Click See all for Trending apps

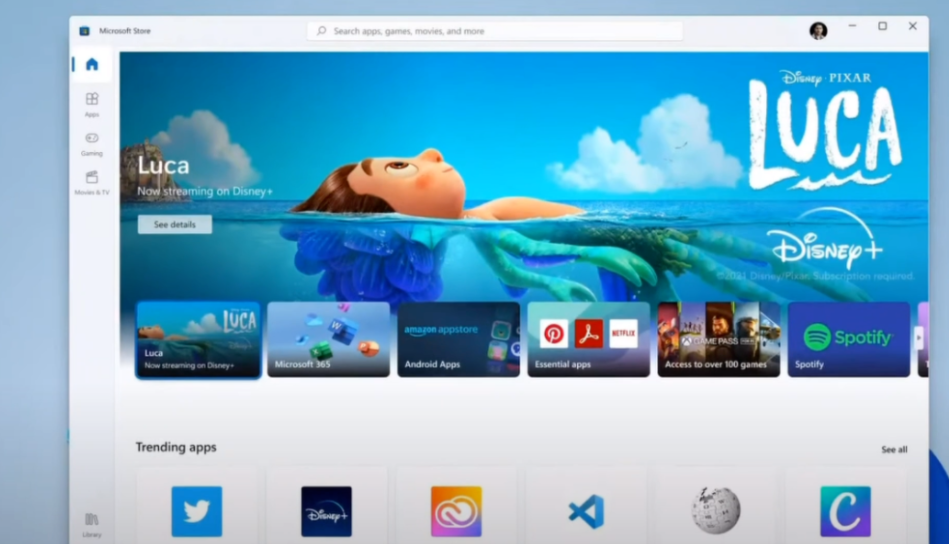pyautogui.click(x=894, y=450)
